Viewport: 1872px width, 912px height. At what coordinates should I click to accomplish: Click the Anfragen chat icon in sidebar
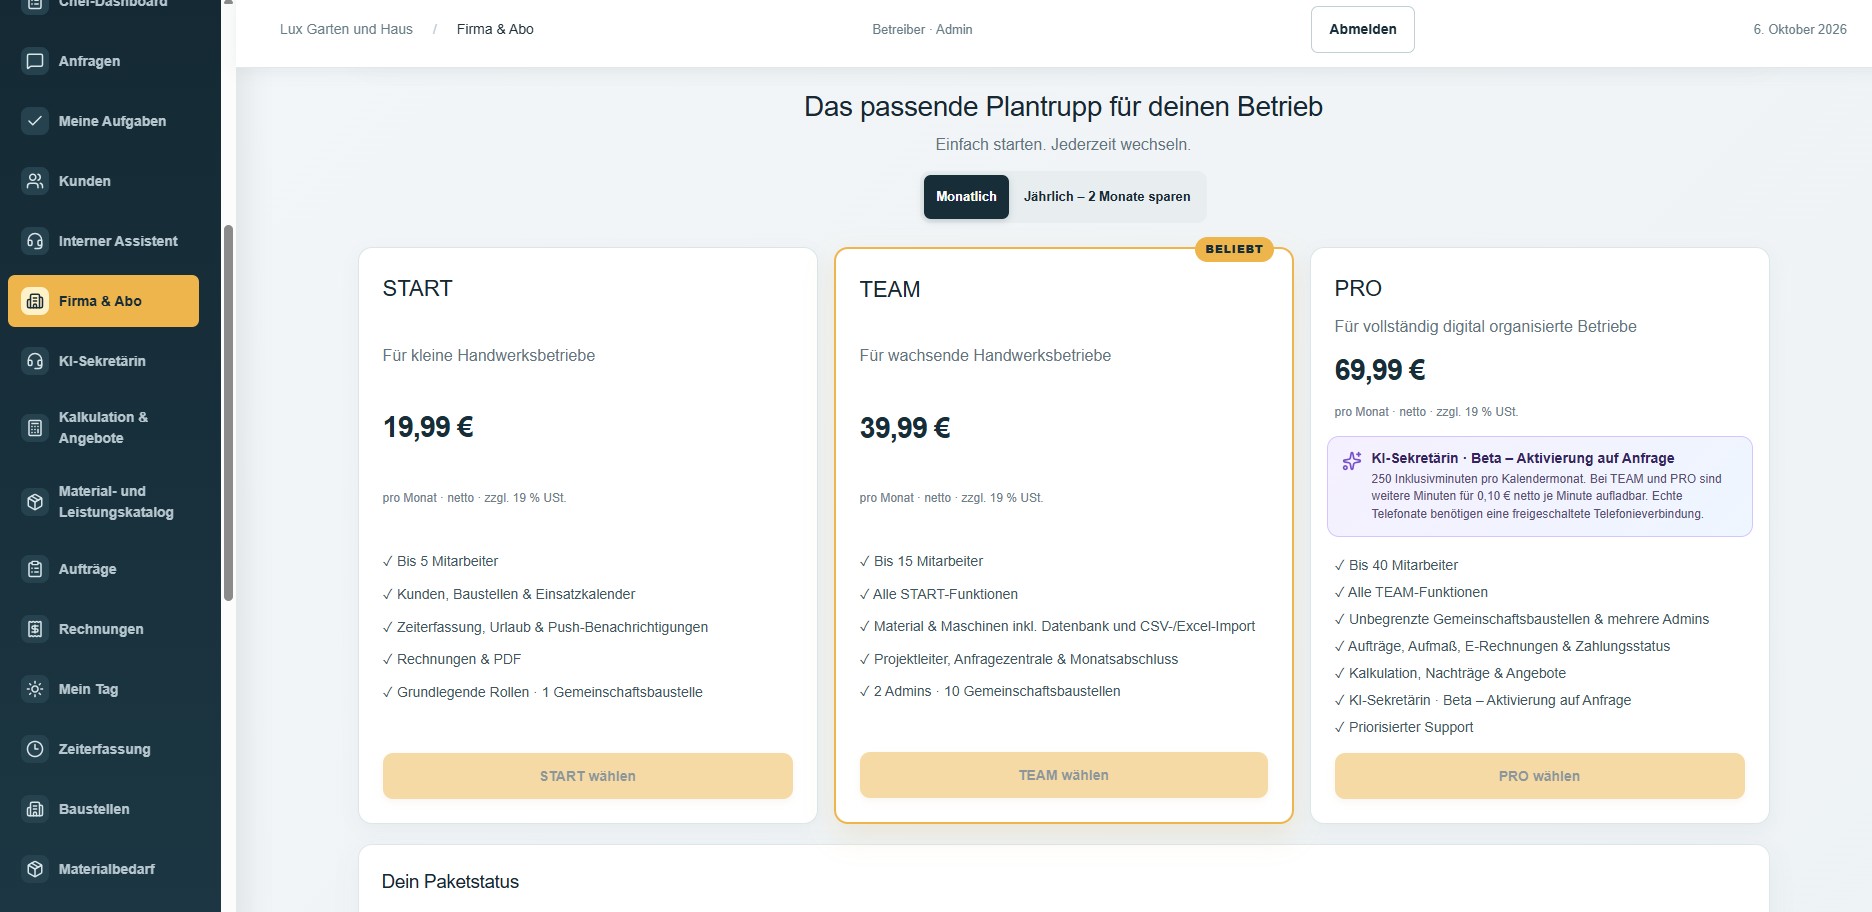click(x=35, y=61)
